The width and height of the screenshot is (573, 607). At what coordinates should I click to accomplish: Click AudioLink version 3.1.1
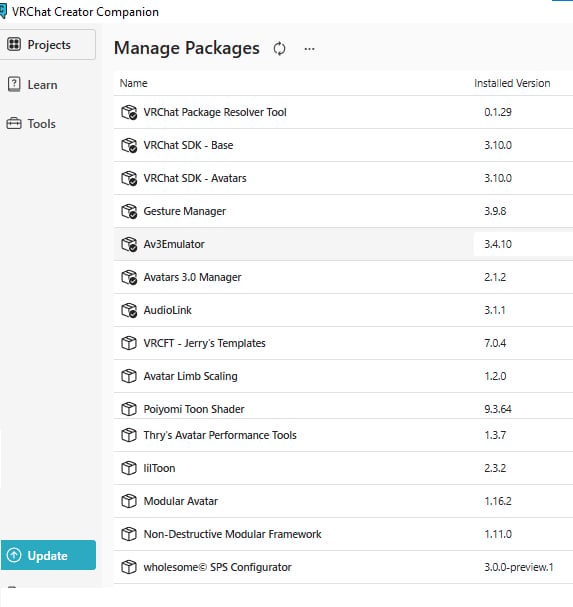[x=494, y=310]
